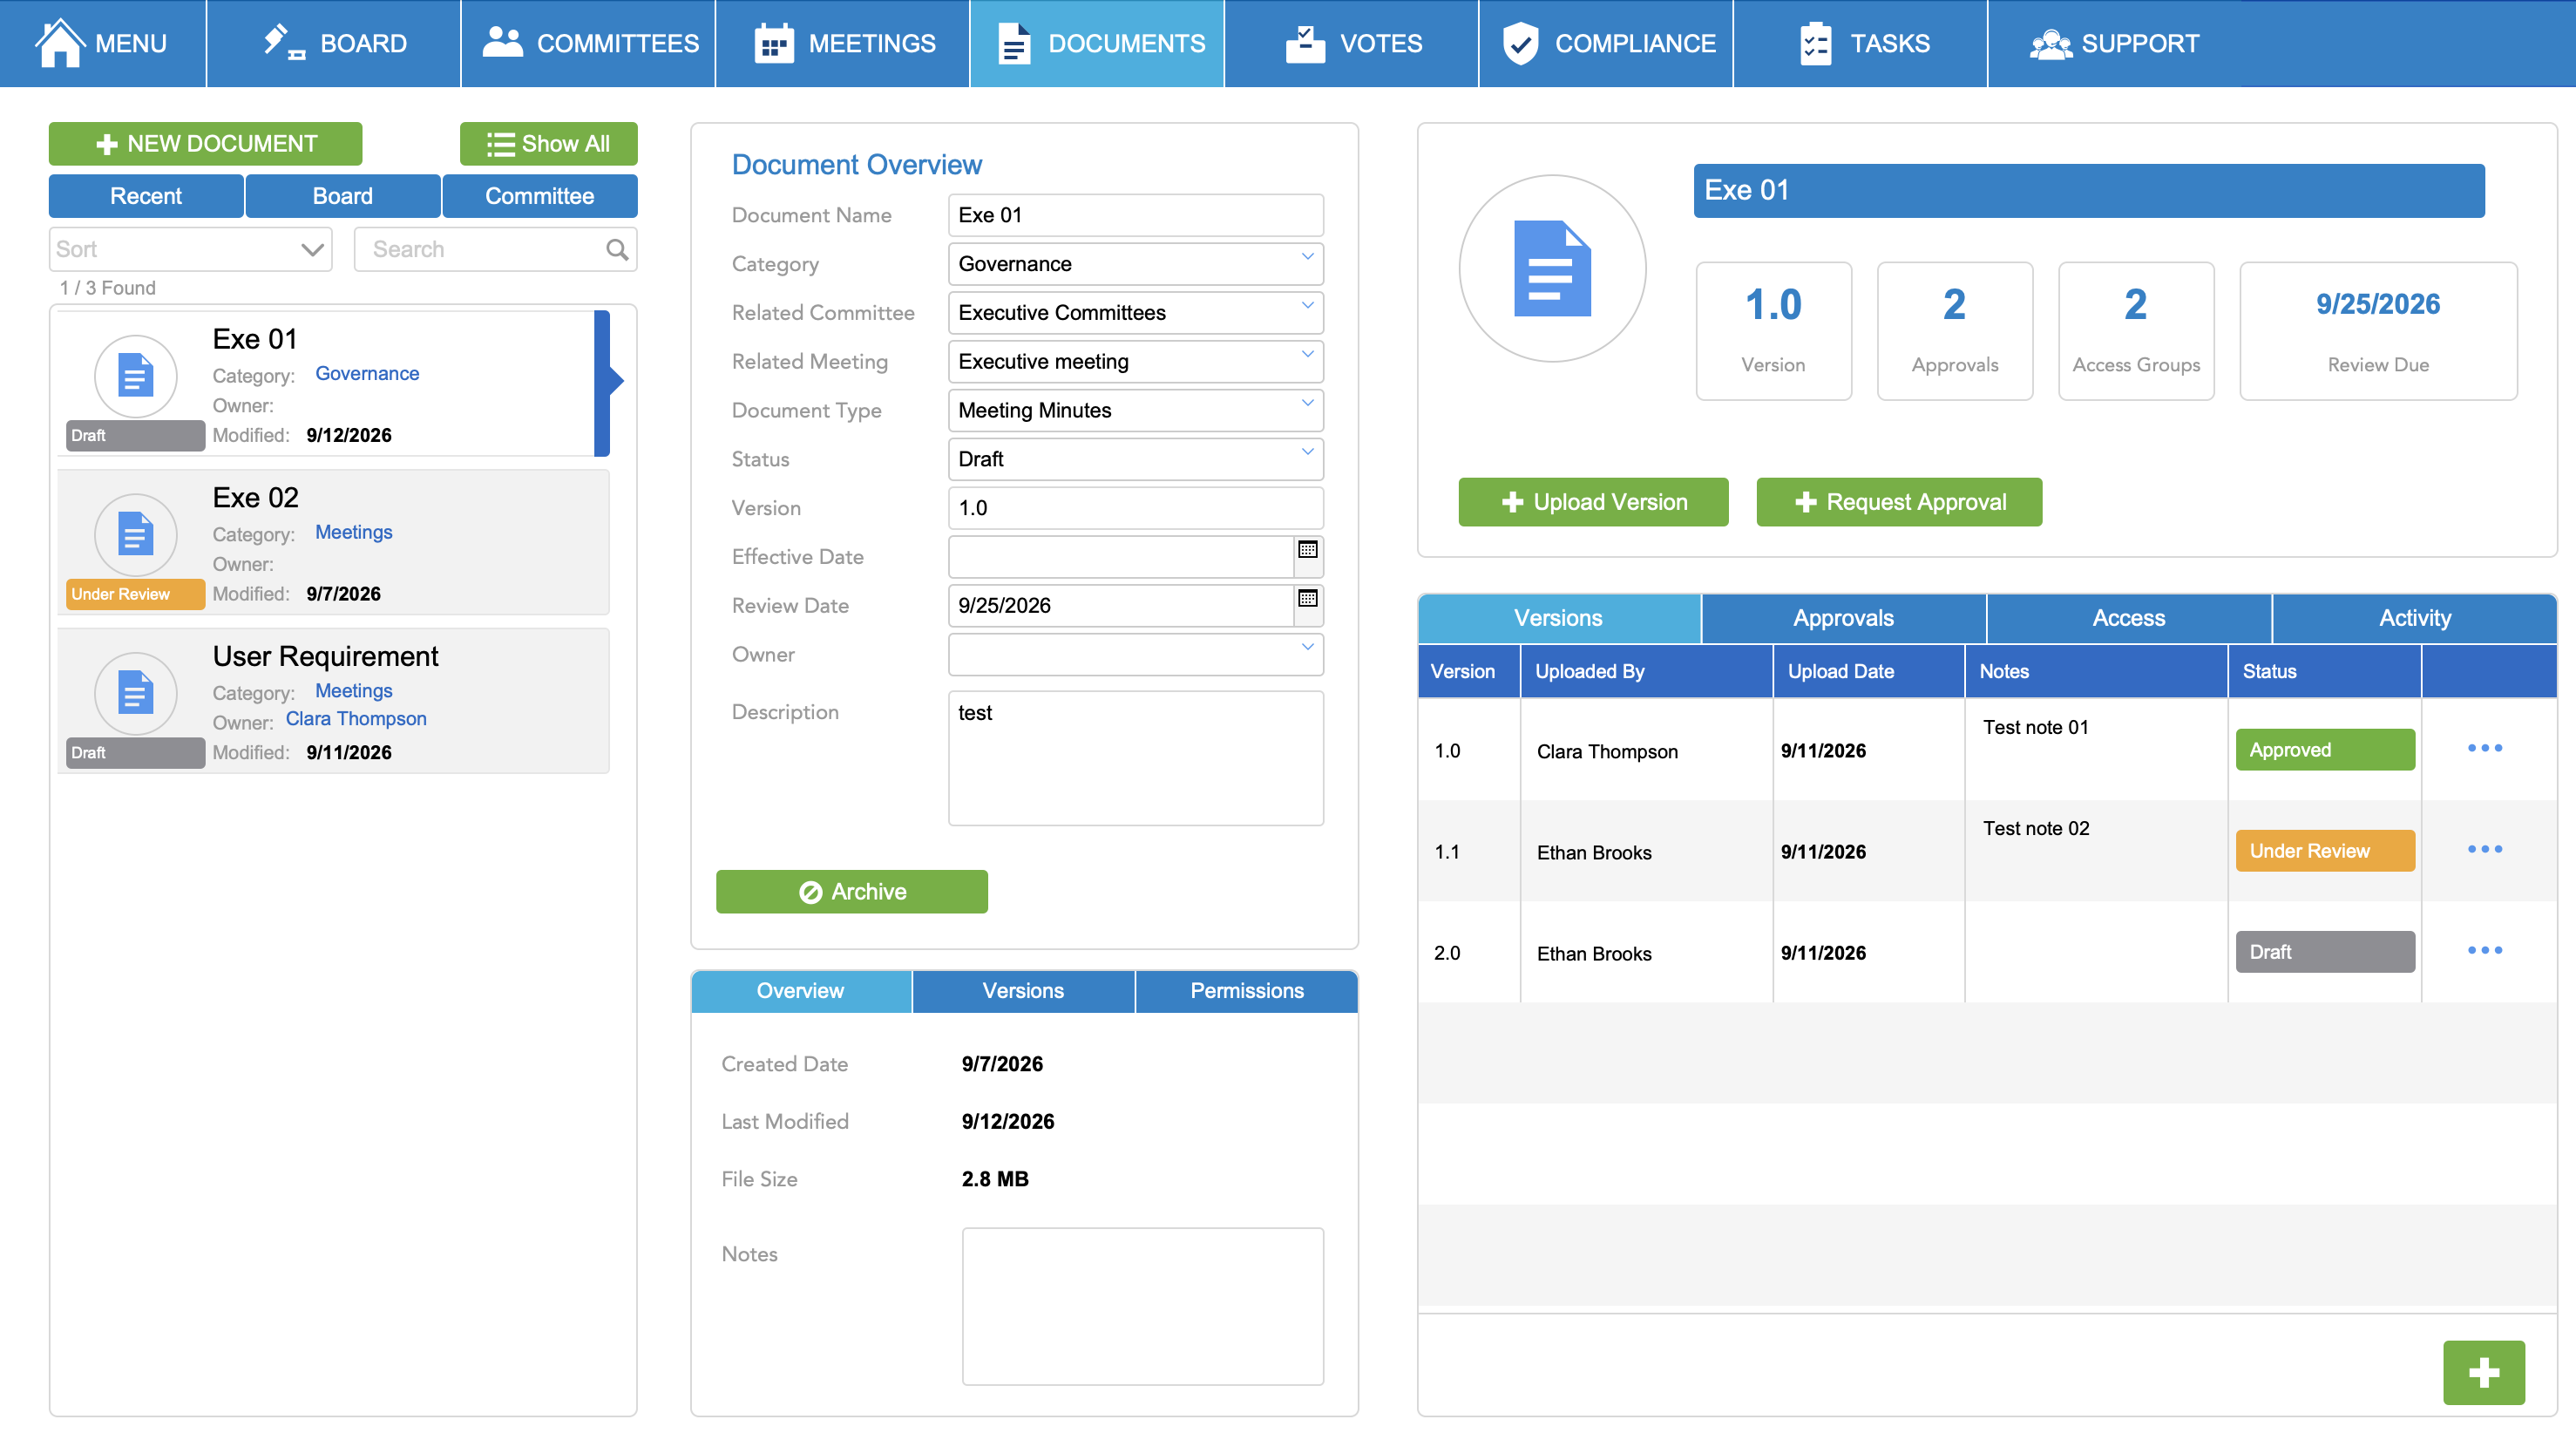The width and height of the screenshot is (2576, 1433).
Task: Click the Approvals count card
Action: [1954, 331]
